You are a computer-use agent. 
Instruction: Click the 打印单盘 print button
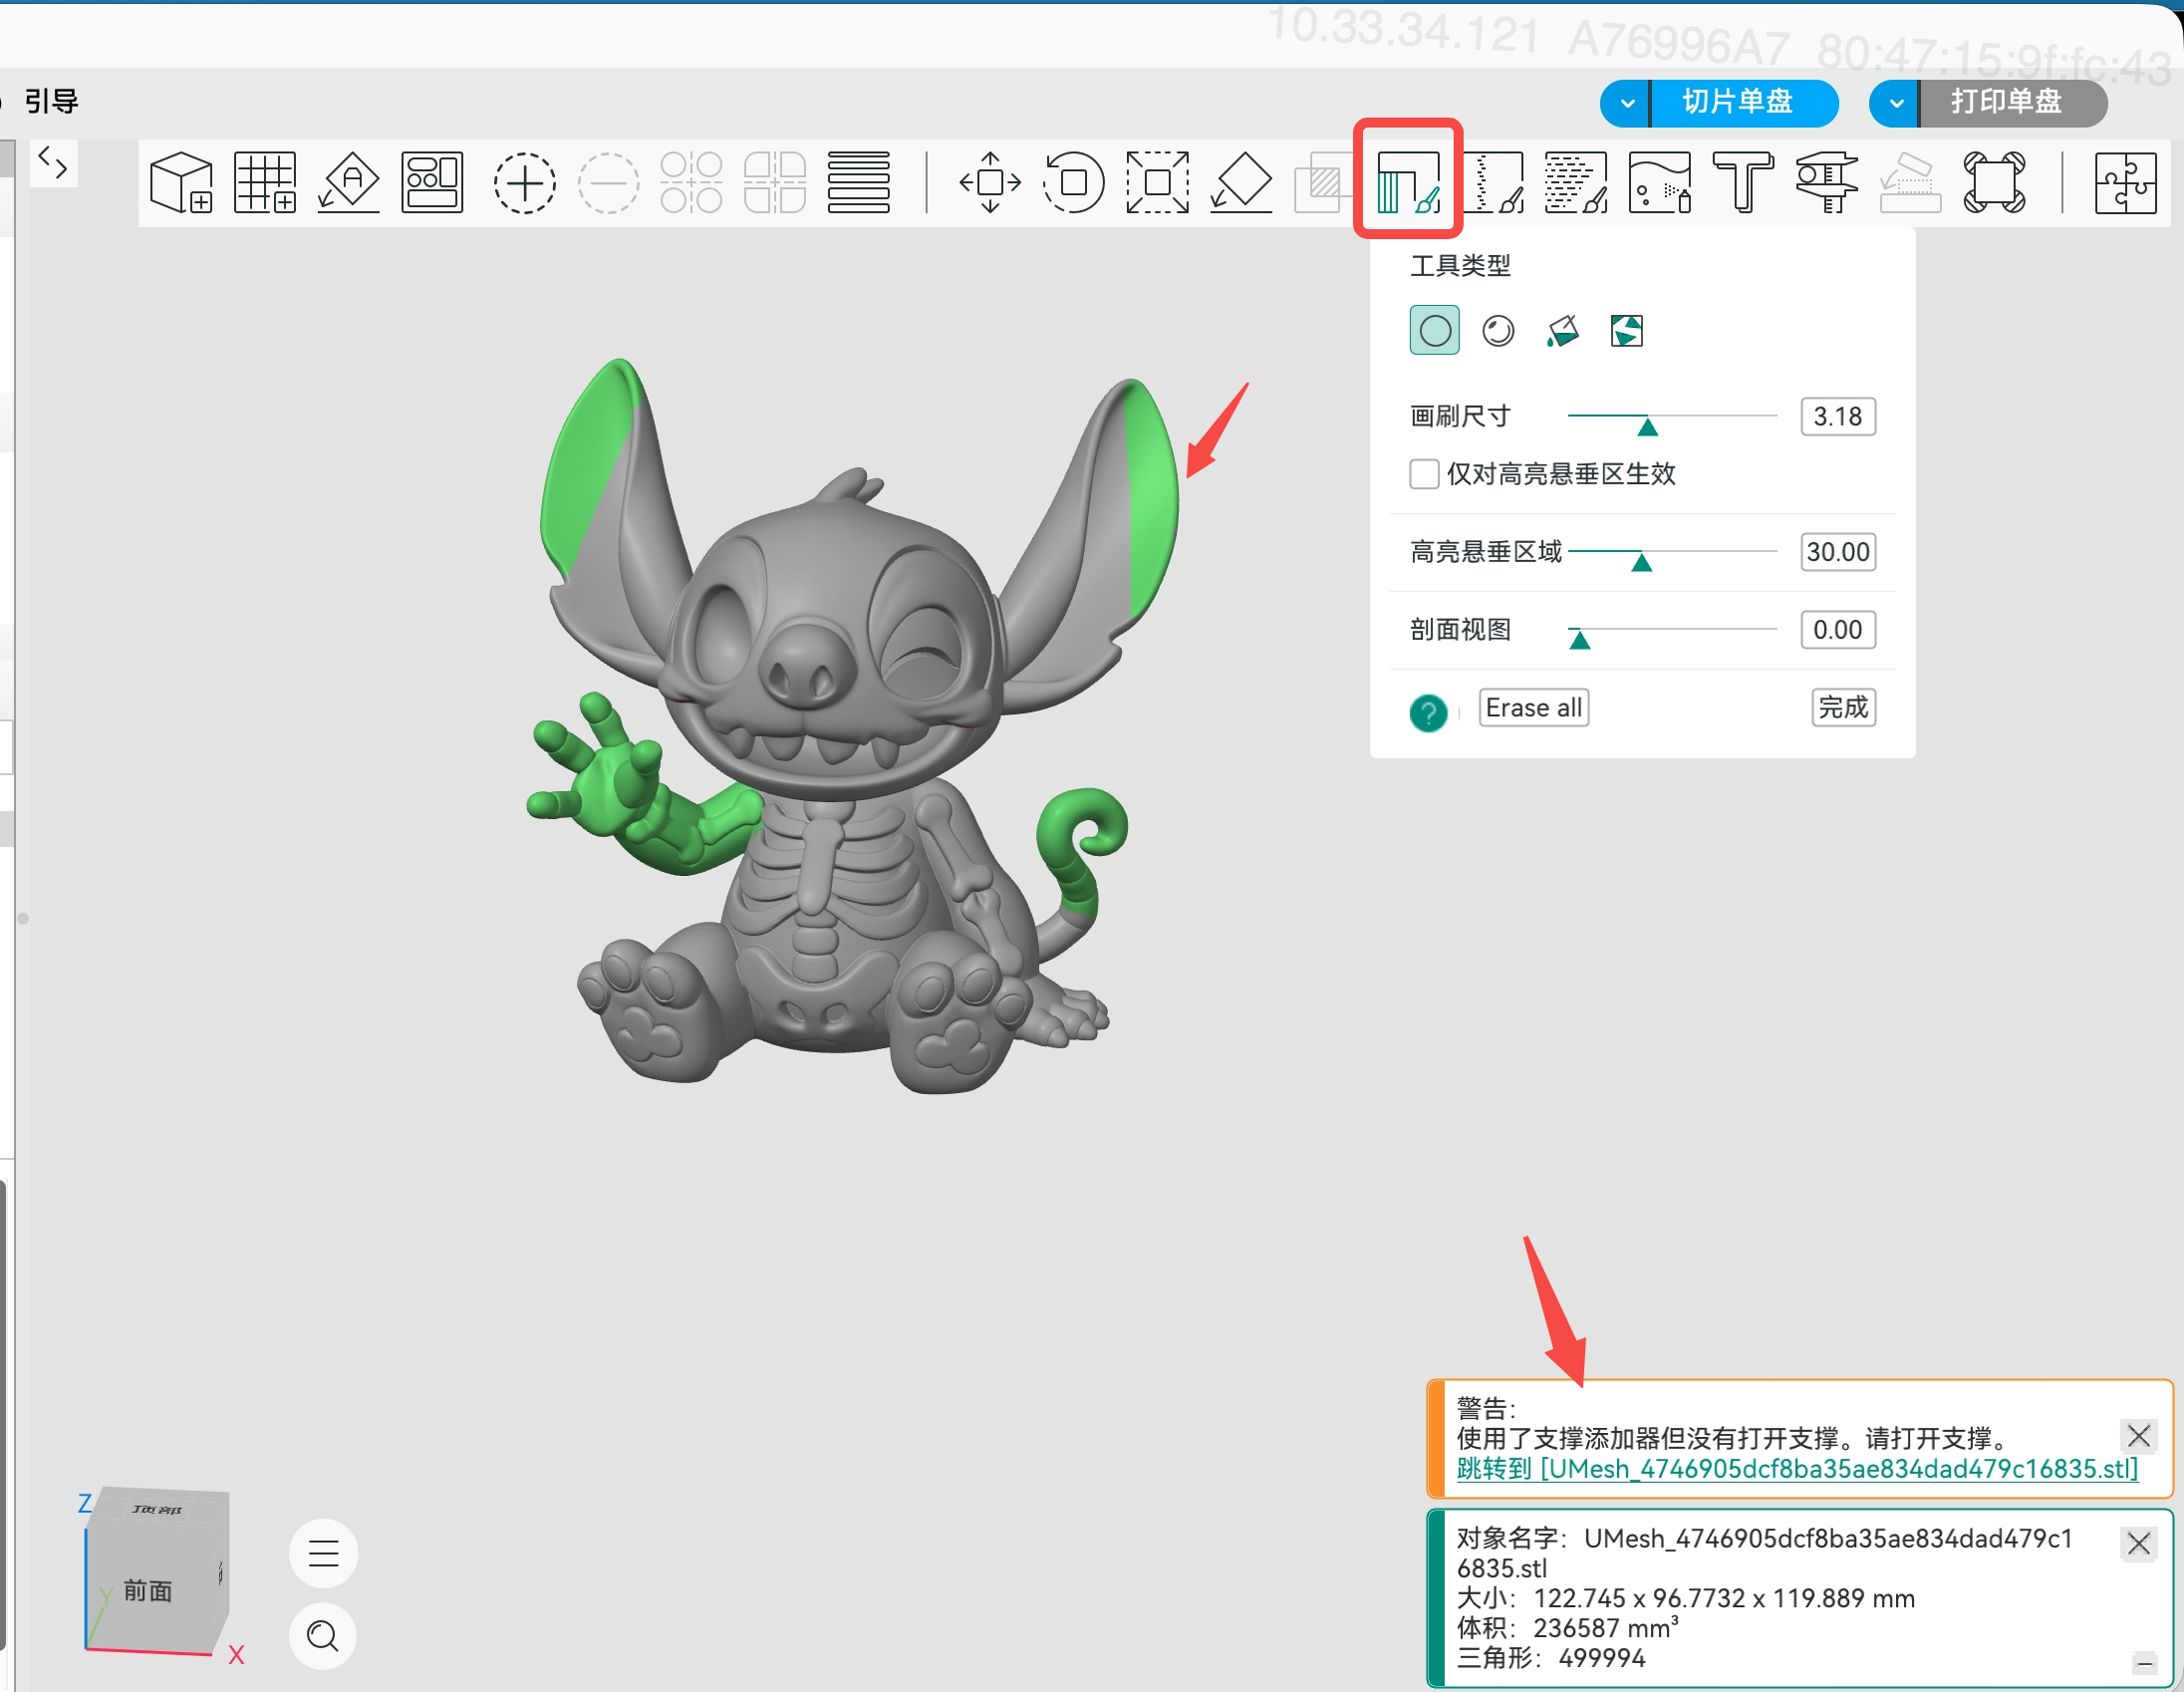pyautogui.click(x=2013, y=102)
